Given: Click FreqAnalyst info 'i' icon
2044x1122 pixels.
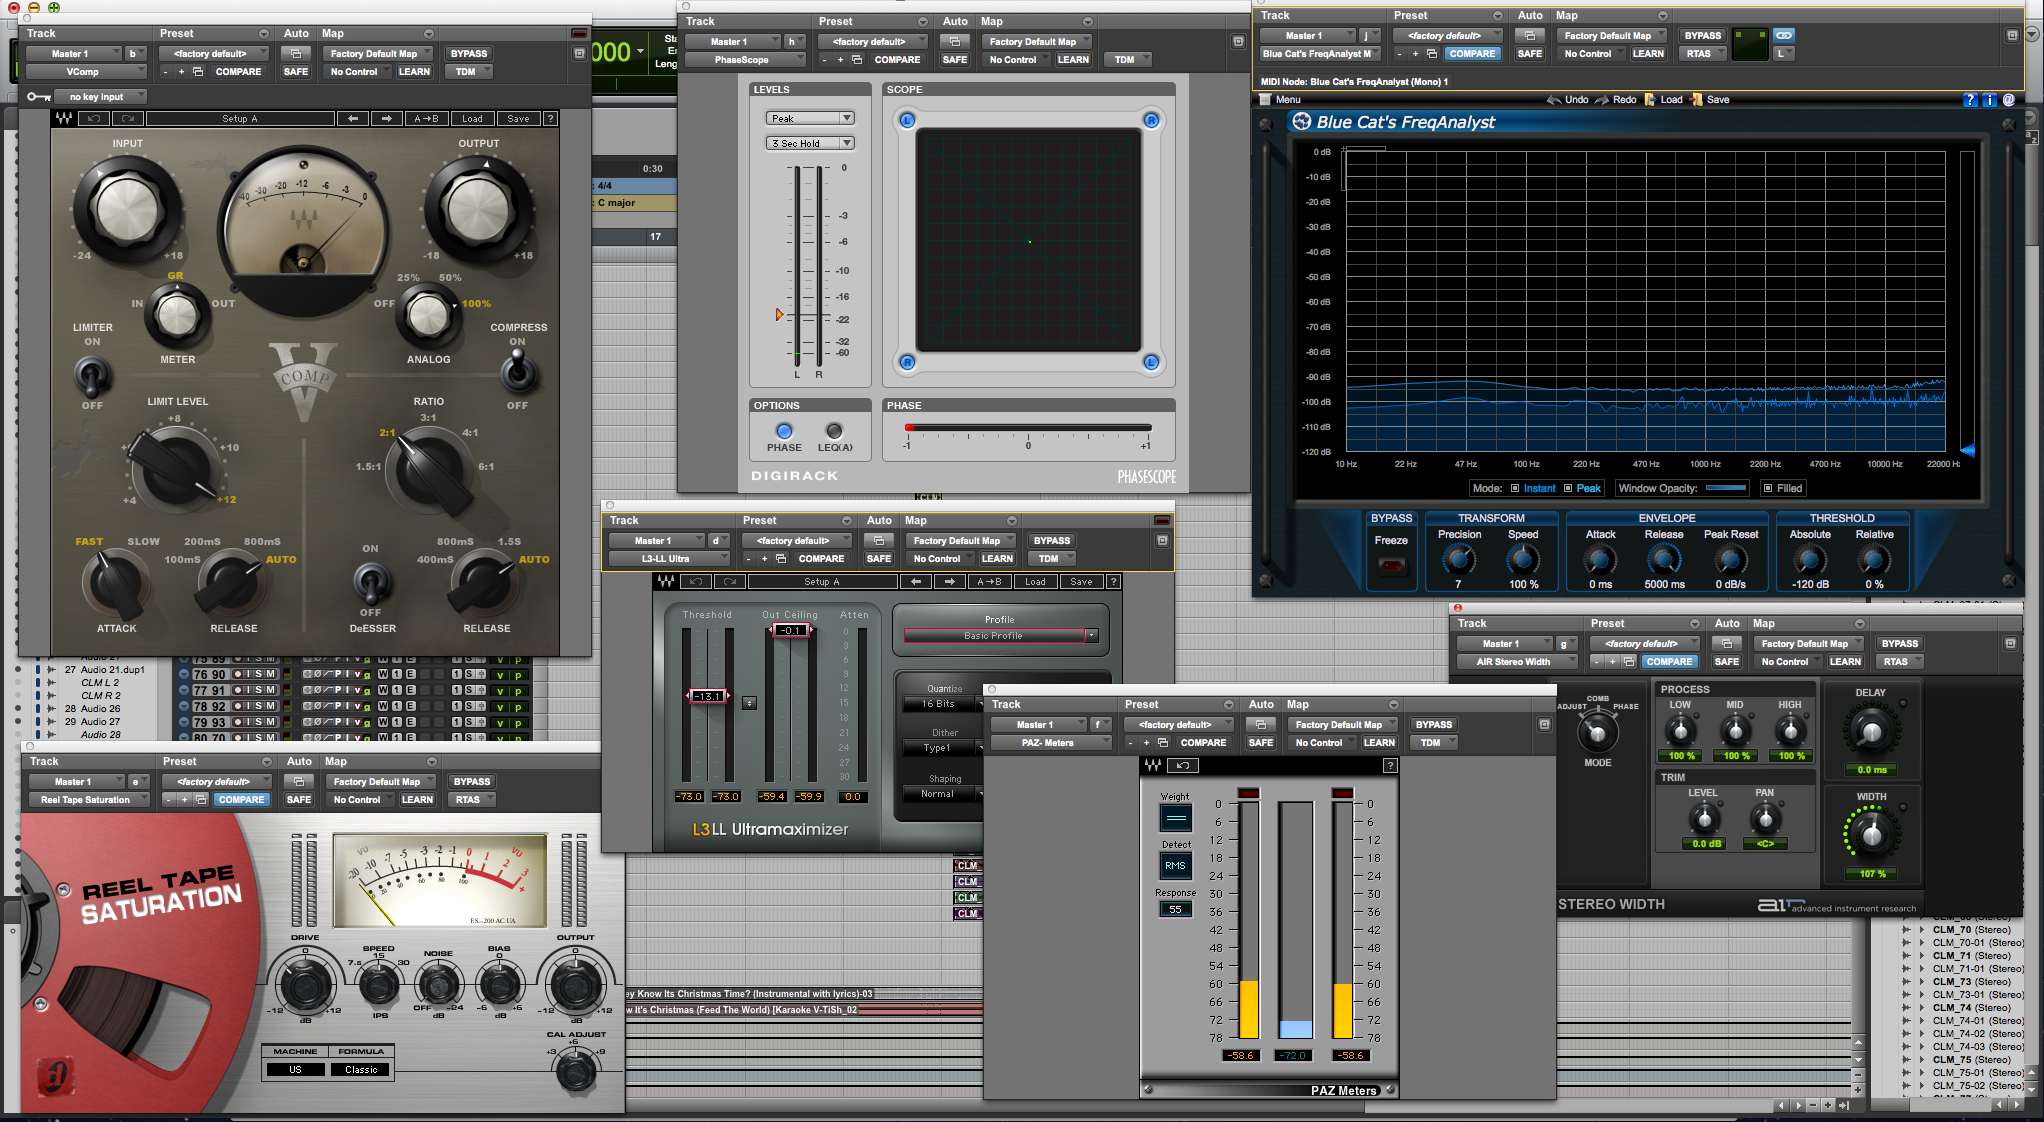Looking at the screenshot, I should click(1989, 100).
